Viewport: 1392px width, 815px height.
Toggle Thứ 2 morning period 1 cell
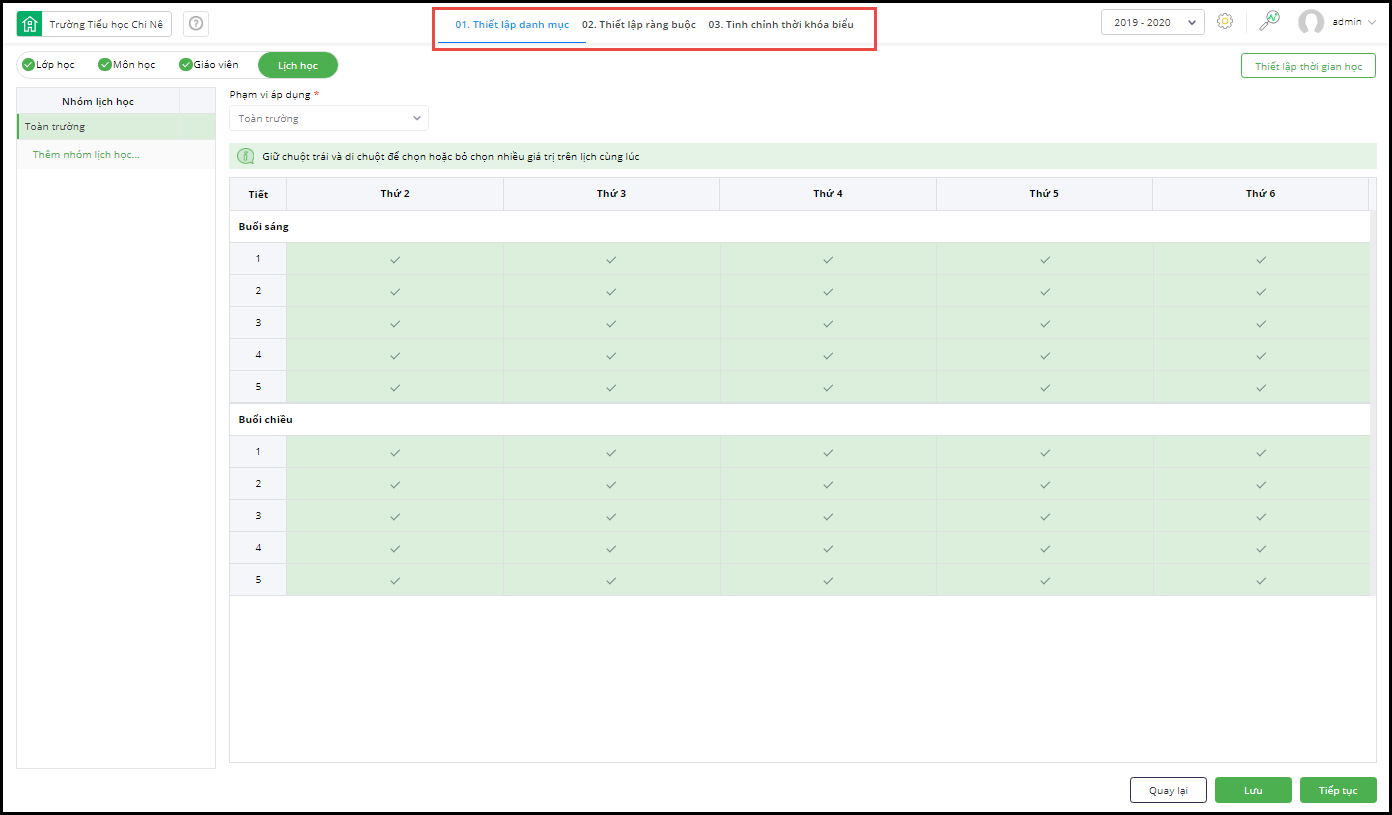click(x=395, y=259)
